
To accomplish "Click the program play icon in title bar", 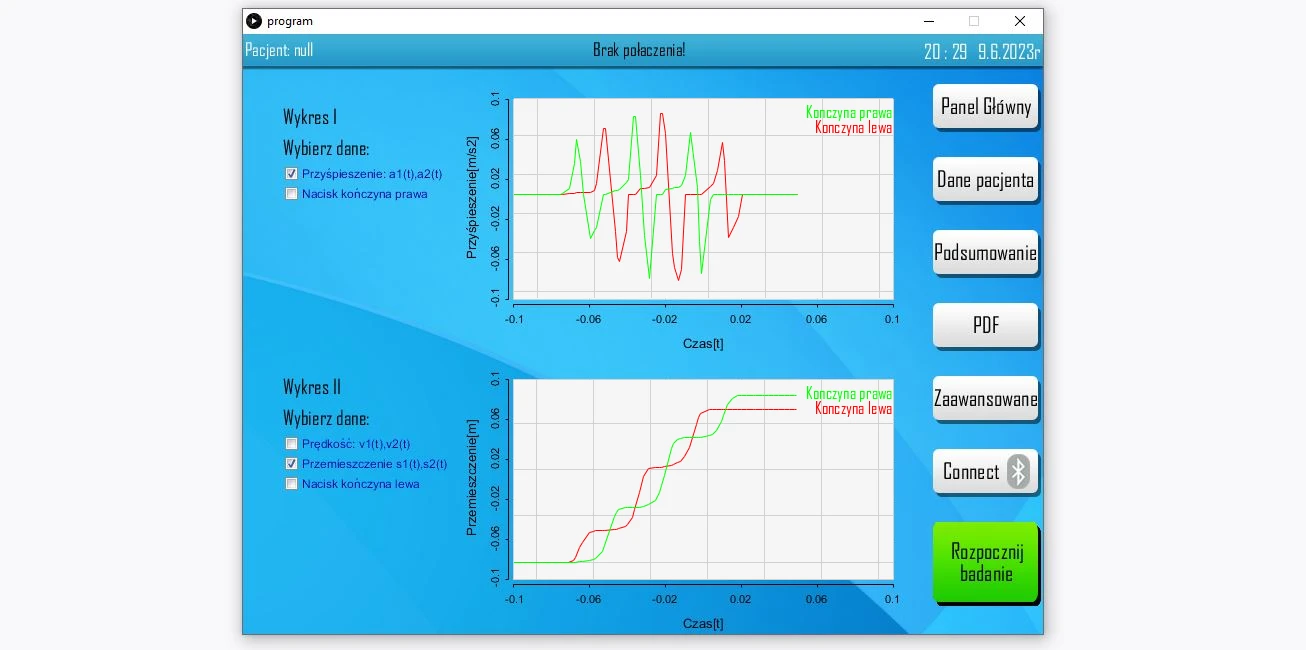I will point(254,21).
